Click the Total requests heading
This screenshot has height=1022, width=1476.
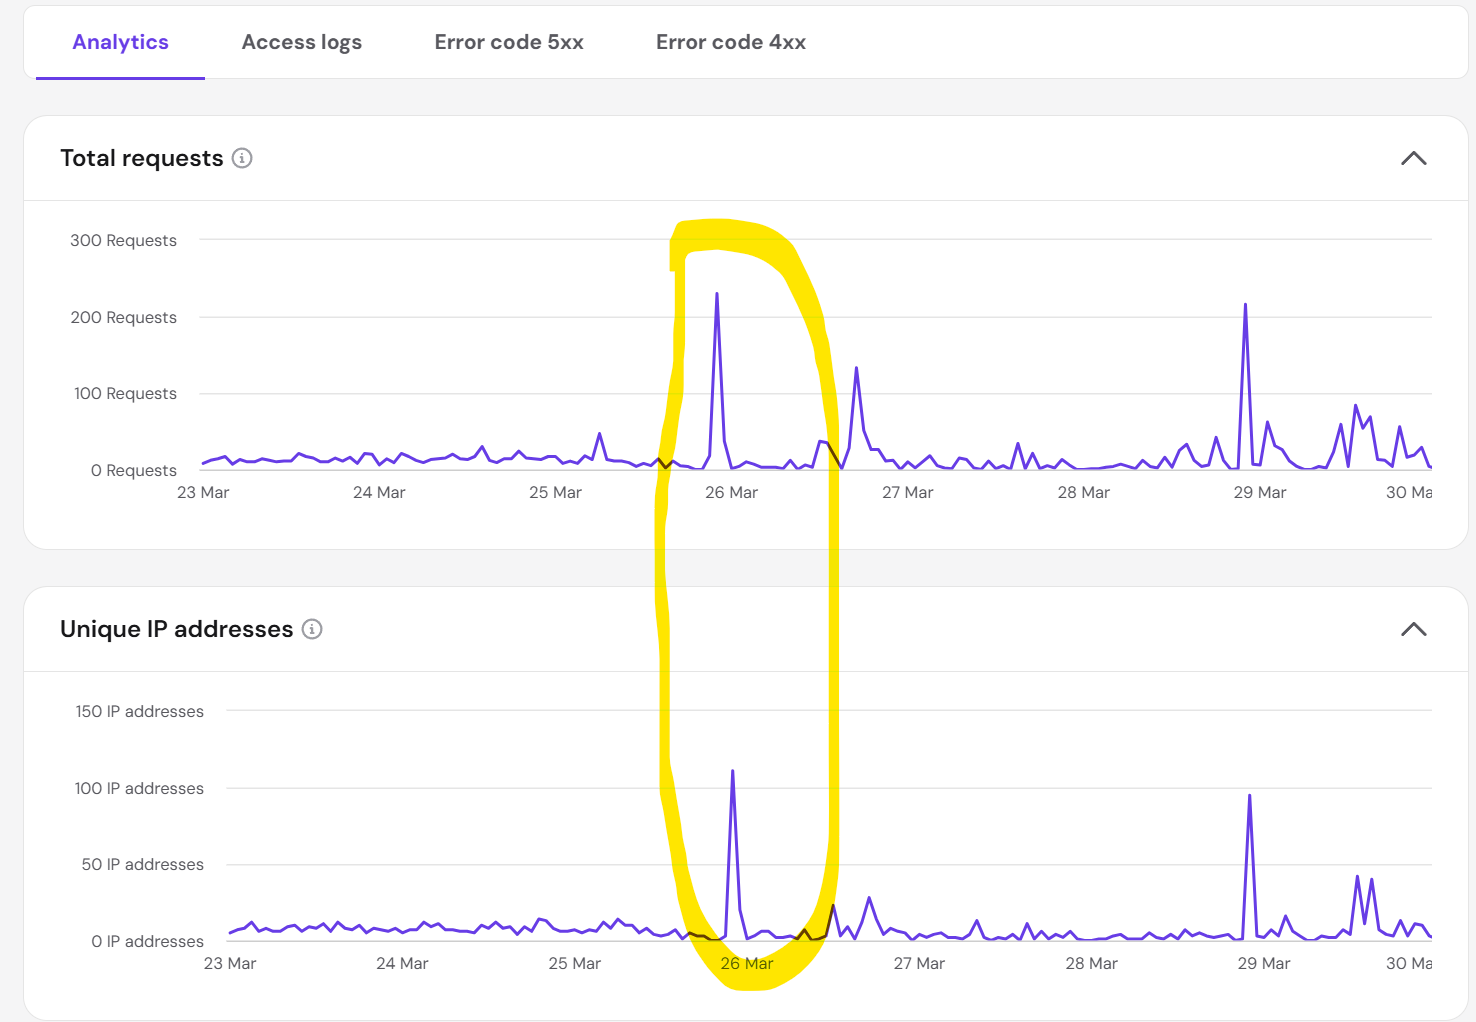[x=142, y=158]
